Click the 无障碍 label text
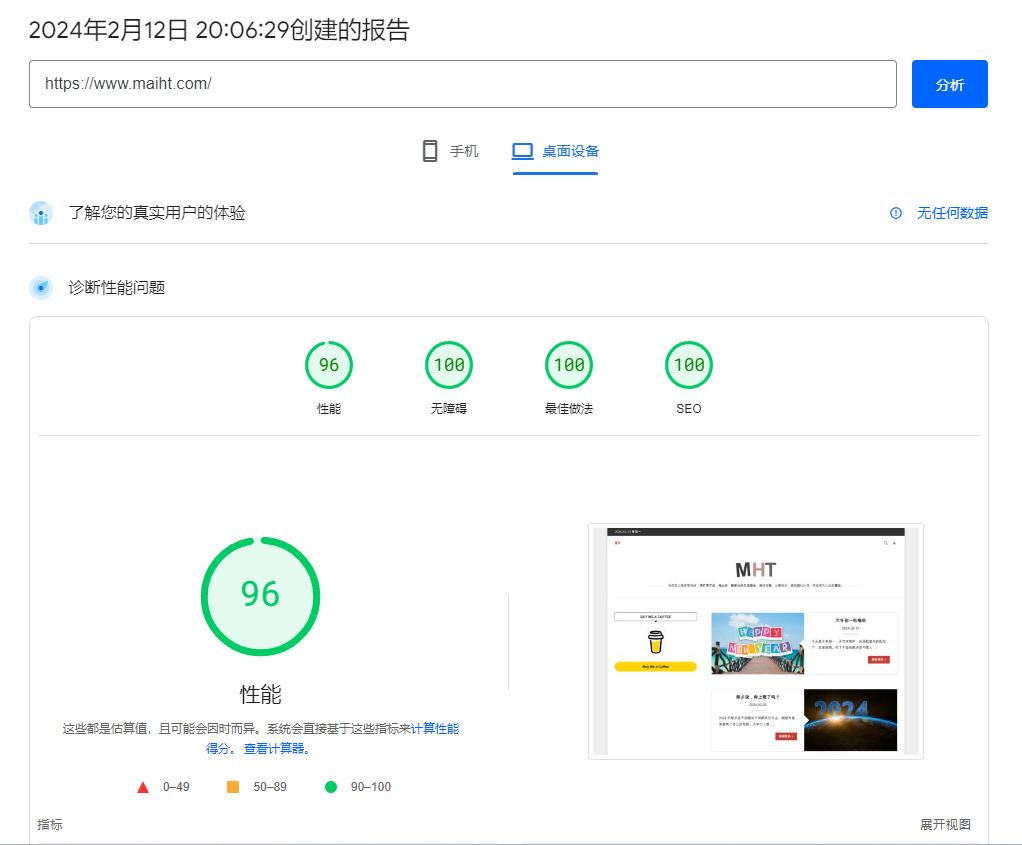Image resolution: width=1022 pixels, height=845 pixels. click(448, 409)
